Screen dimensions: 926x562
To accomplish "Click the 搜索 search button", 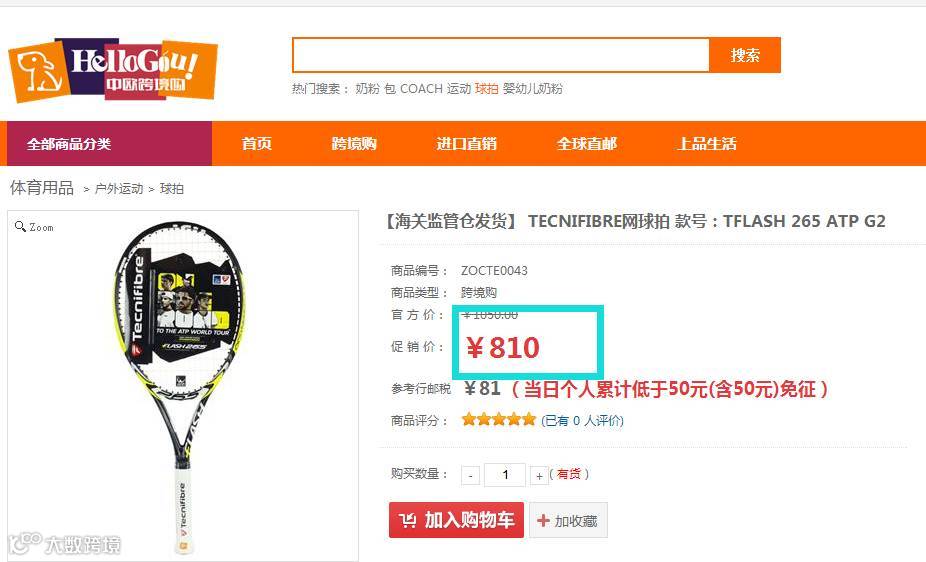I will [745, 55].
